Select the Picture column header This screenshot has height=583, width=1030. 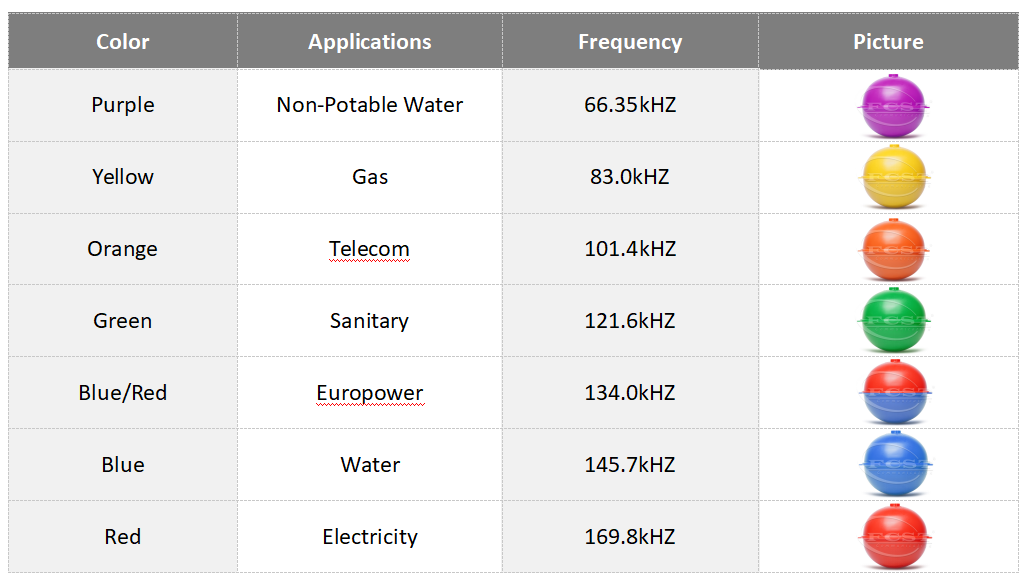click(x=888, y=42)
